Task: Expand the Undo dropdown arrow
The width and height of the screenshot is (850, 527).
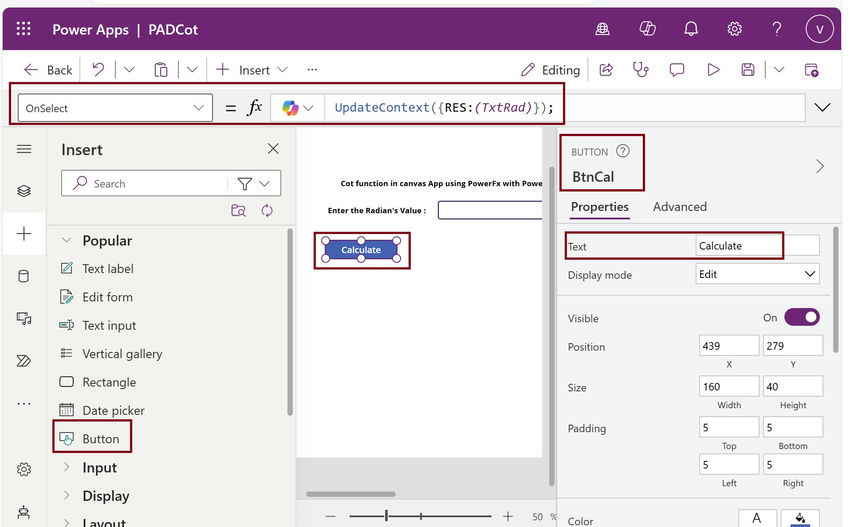Action: tap(129, 69)
